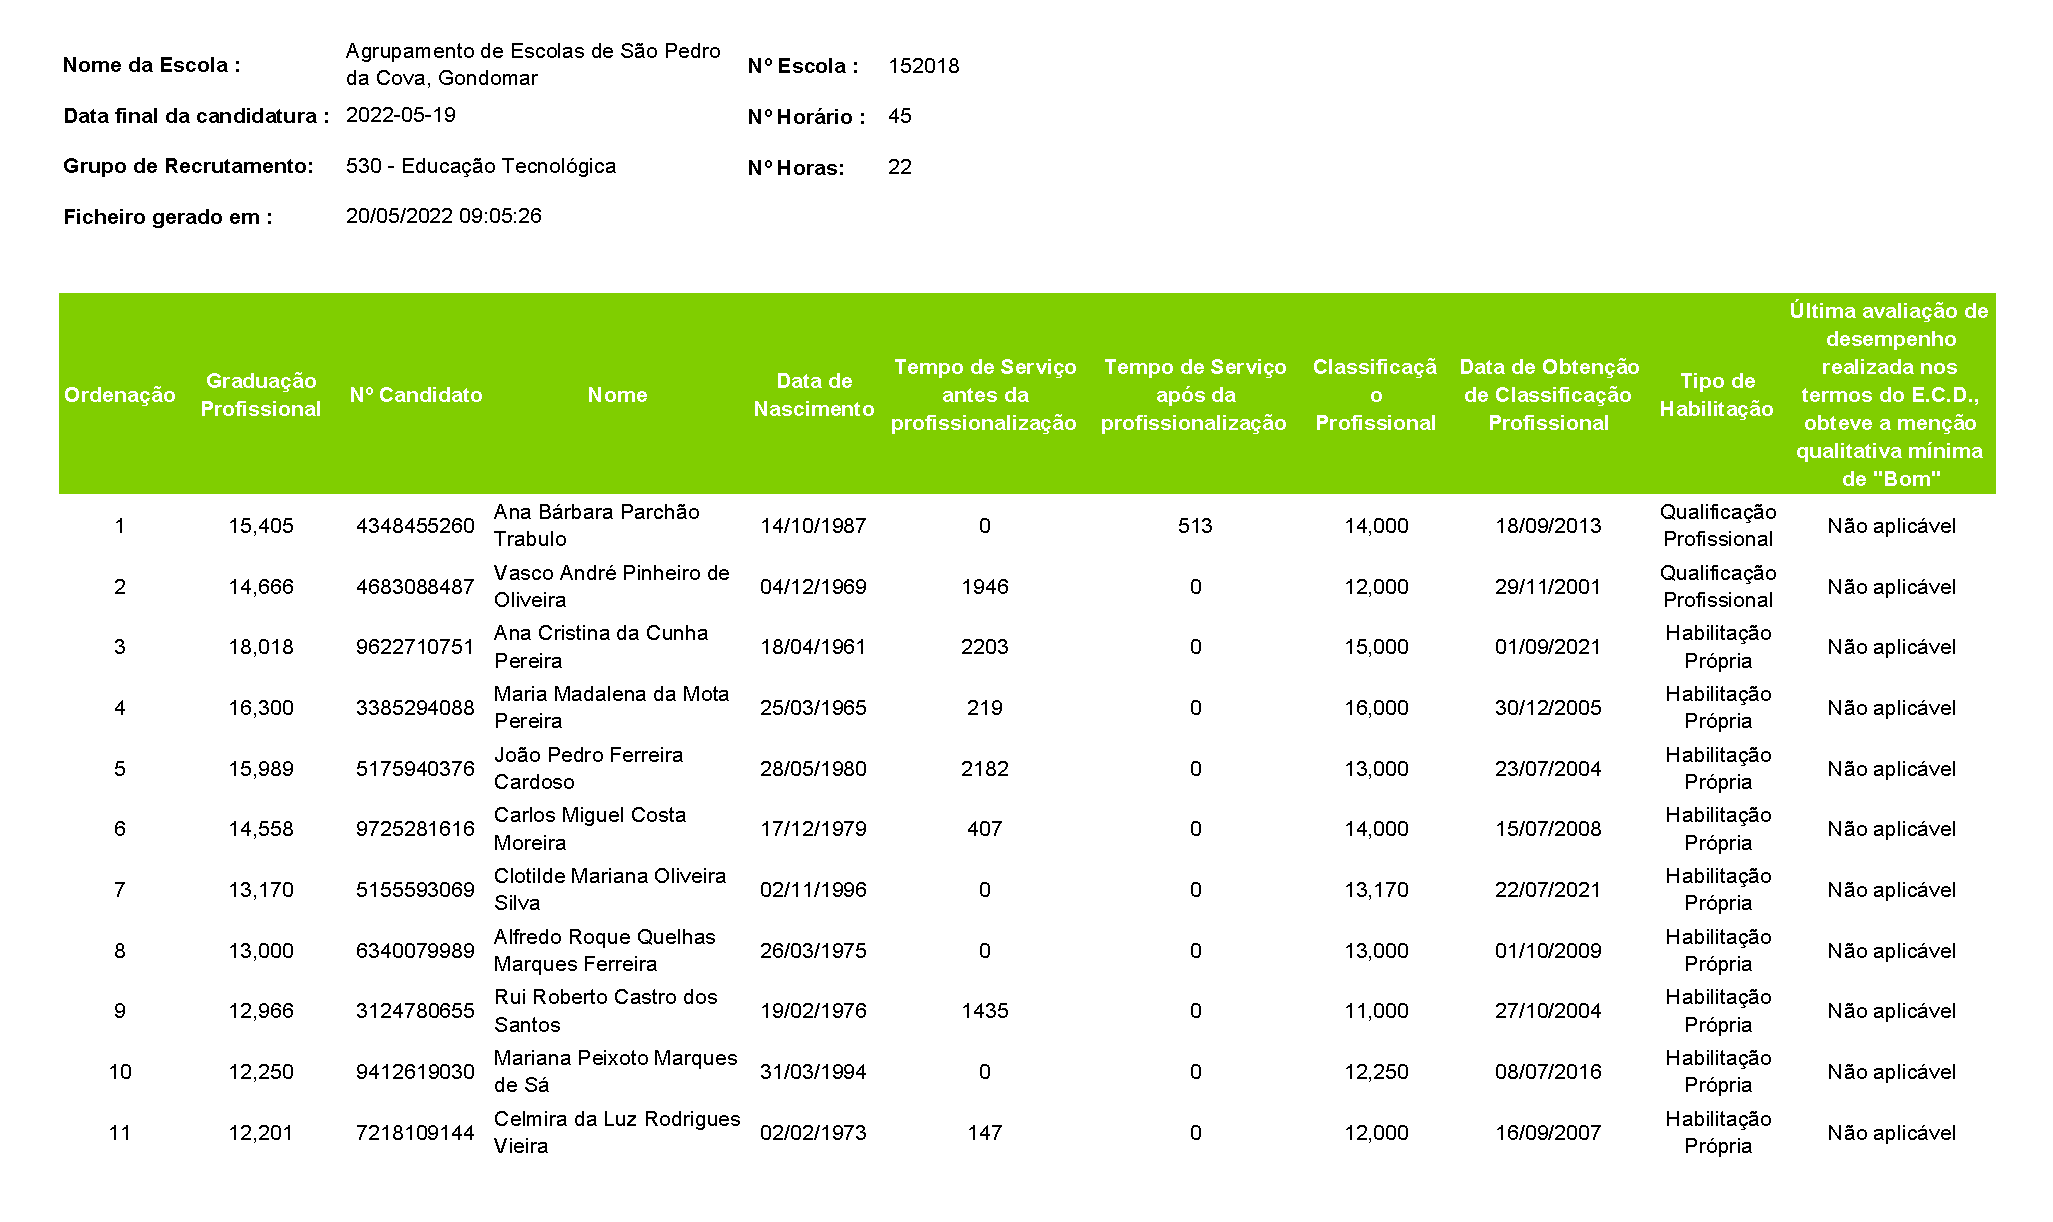Click the Grupo de Recrutamento label
Viewport: 2053px width, 1222px height.
(188, 166)
